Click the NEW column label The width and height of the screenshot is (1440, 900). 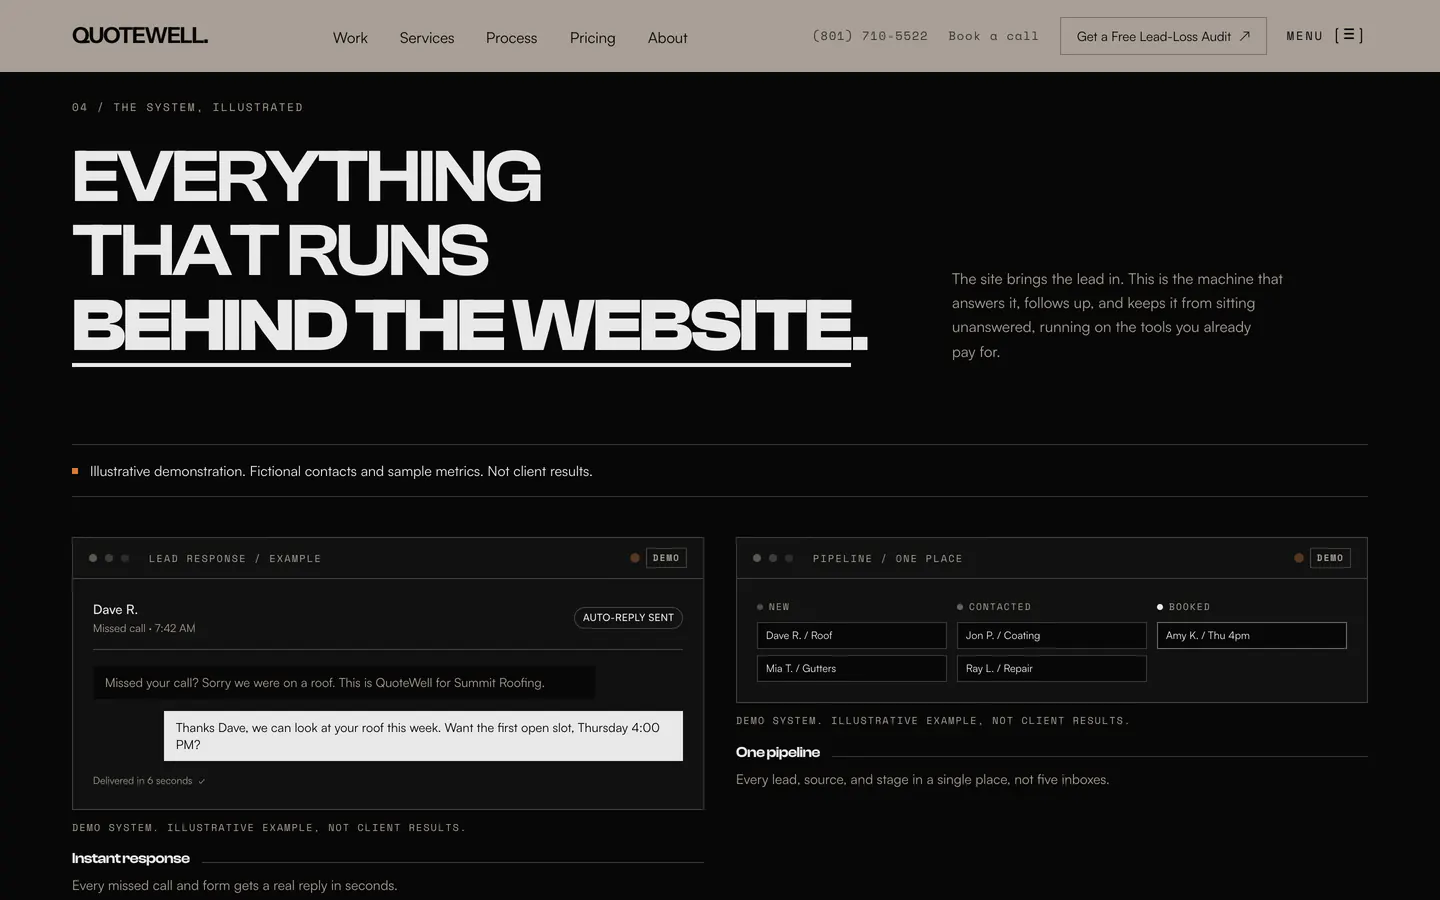pyautogui.click(x=778, y=607)
